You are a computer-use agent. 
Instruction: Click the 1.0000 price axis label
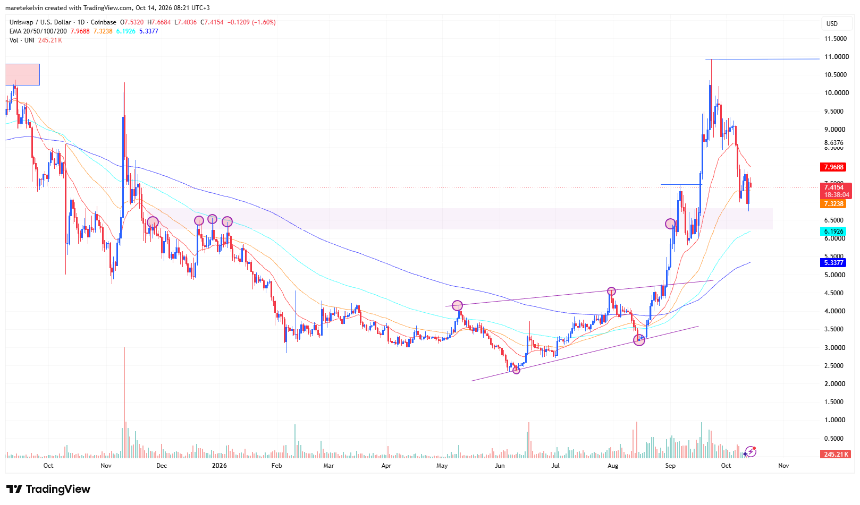(x=834, y=420)
